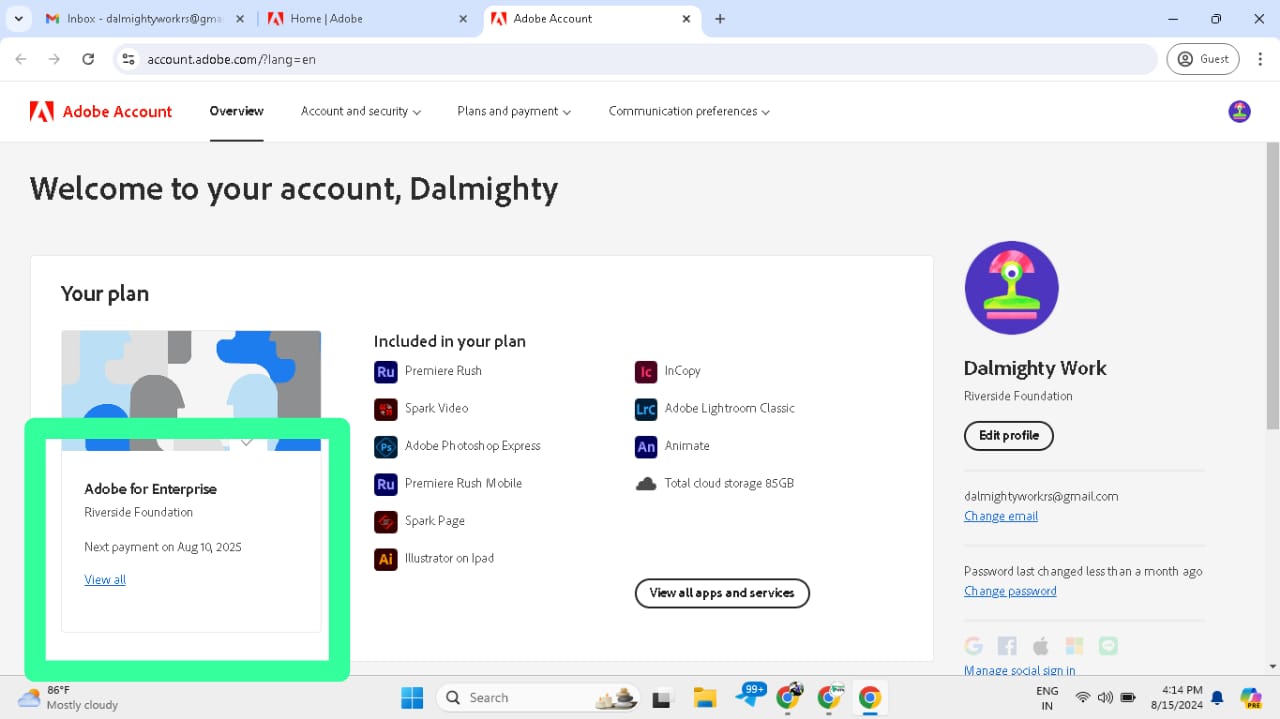Reload the page with the browser refresh icon
The height and width of the screenshot is (719, 1280).
(88, 59)
